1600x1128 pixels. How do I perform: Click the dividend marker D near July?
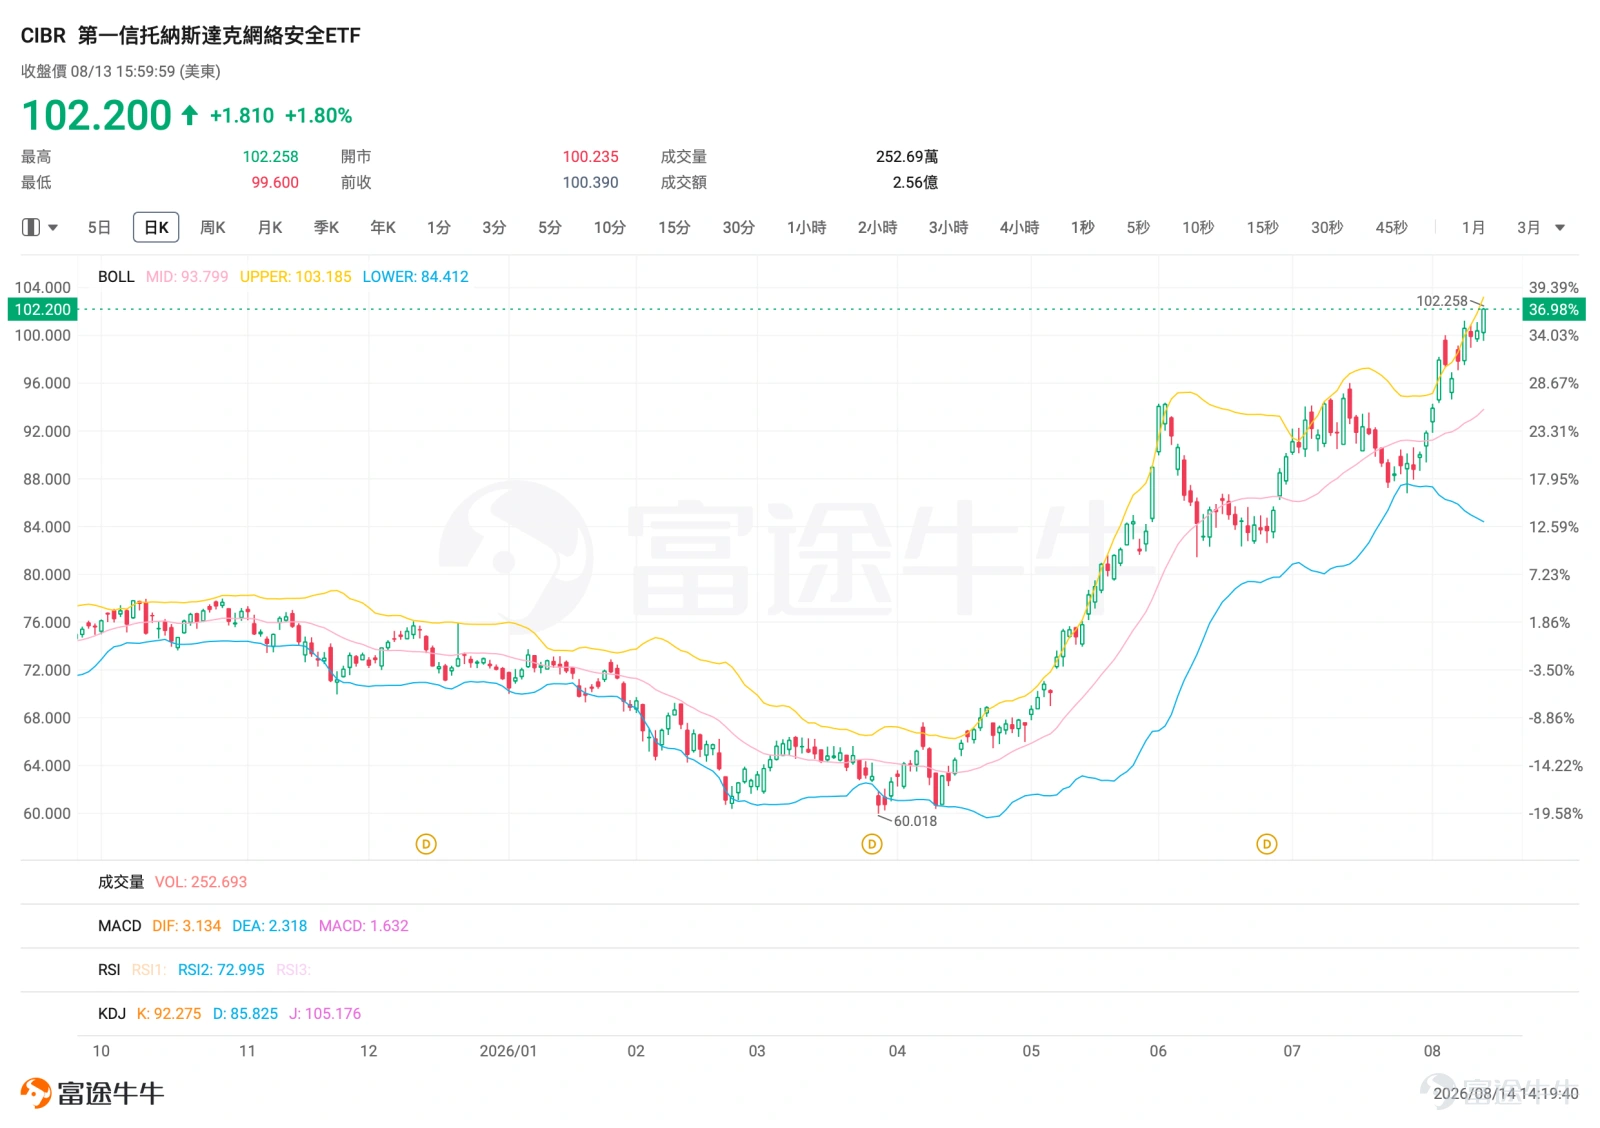[1267, 844]
